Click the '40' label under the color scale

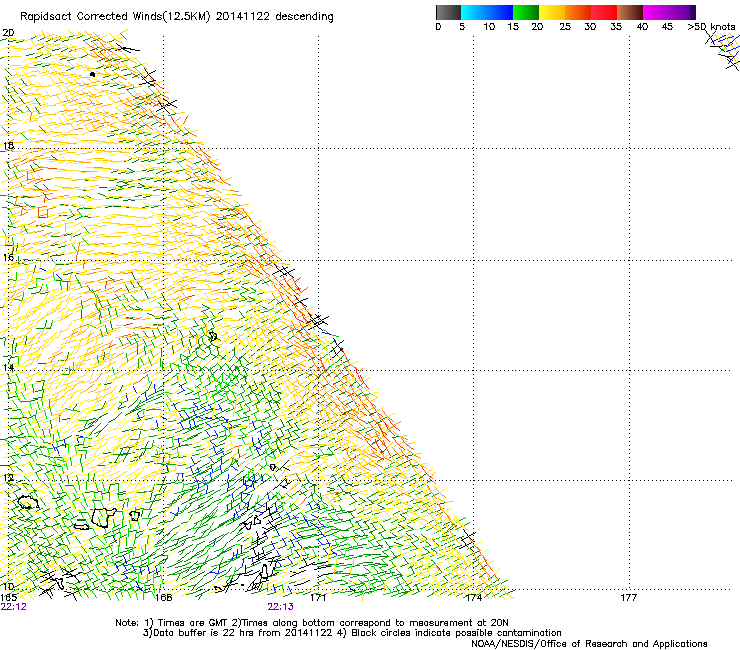pos(642,27)
